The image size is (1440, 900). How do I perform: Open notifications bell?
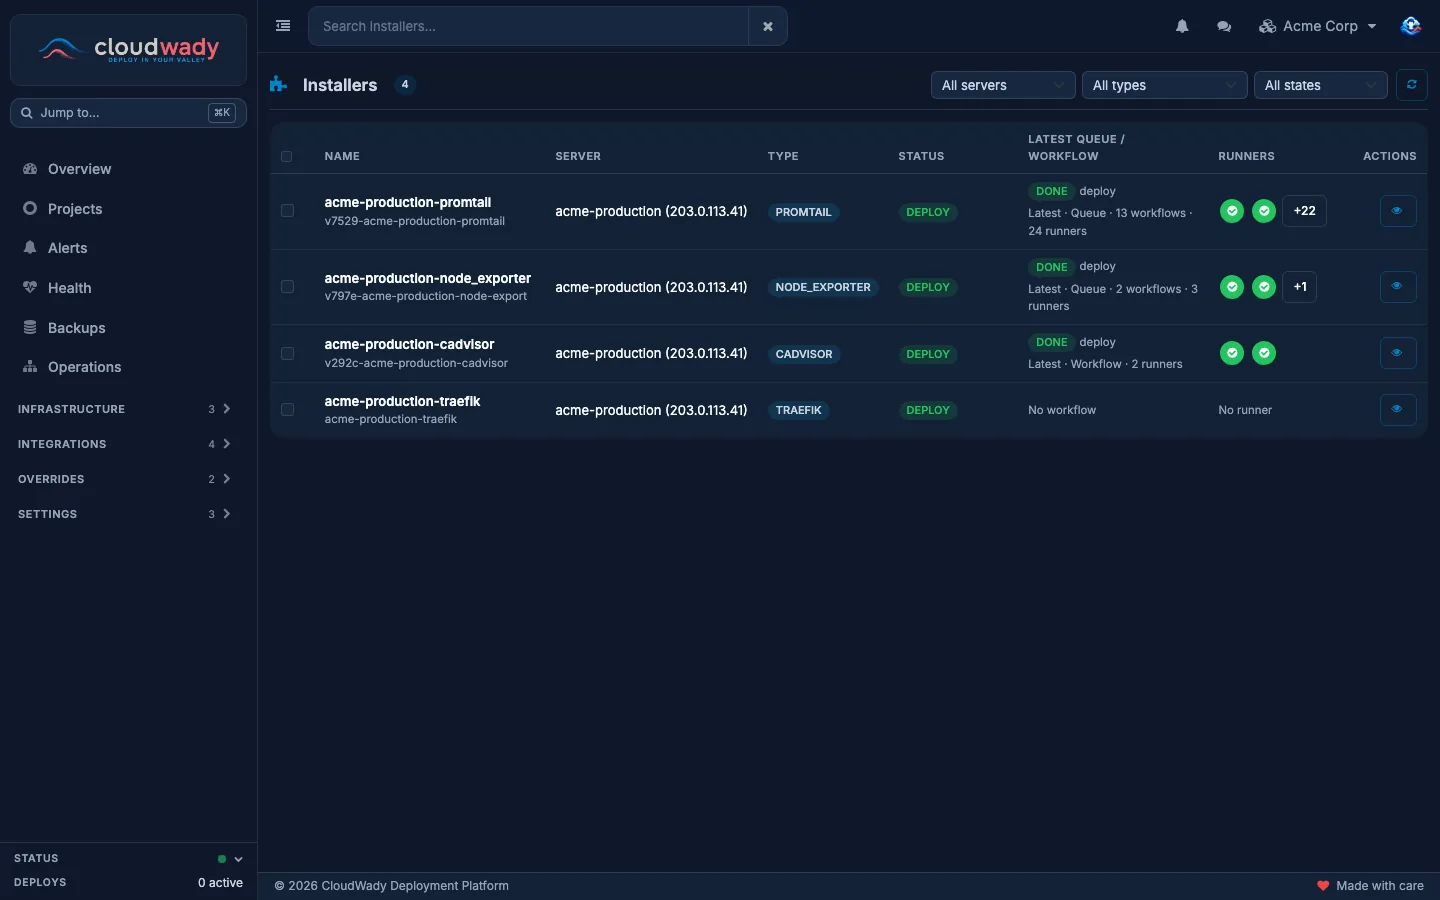pos(1182,26)
